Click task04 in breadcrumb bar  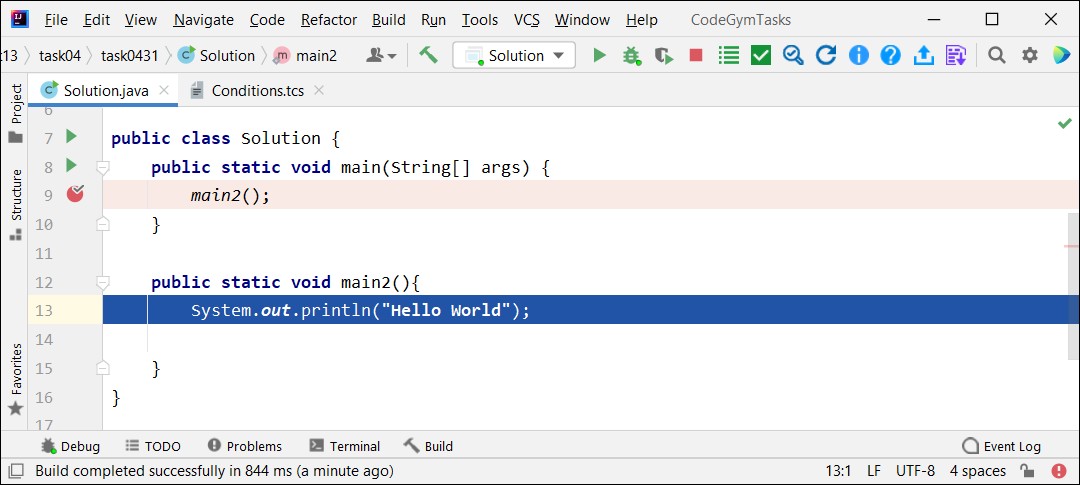click(x=60, y=55)
